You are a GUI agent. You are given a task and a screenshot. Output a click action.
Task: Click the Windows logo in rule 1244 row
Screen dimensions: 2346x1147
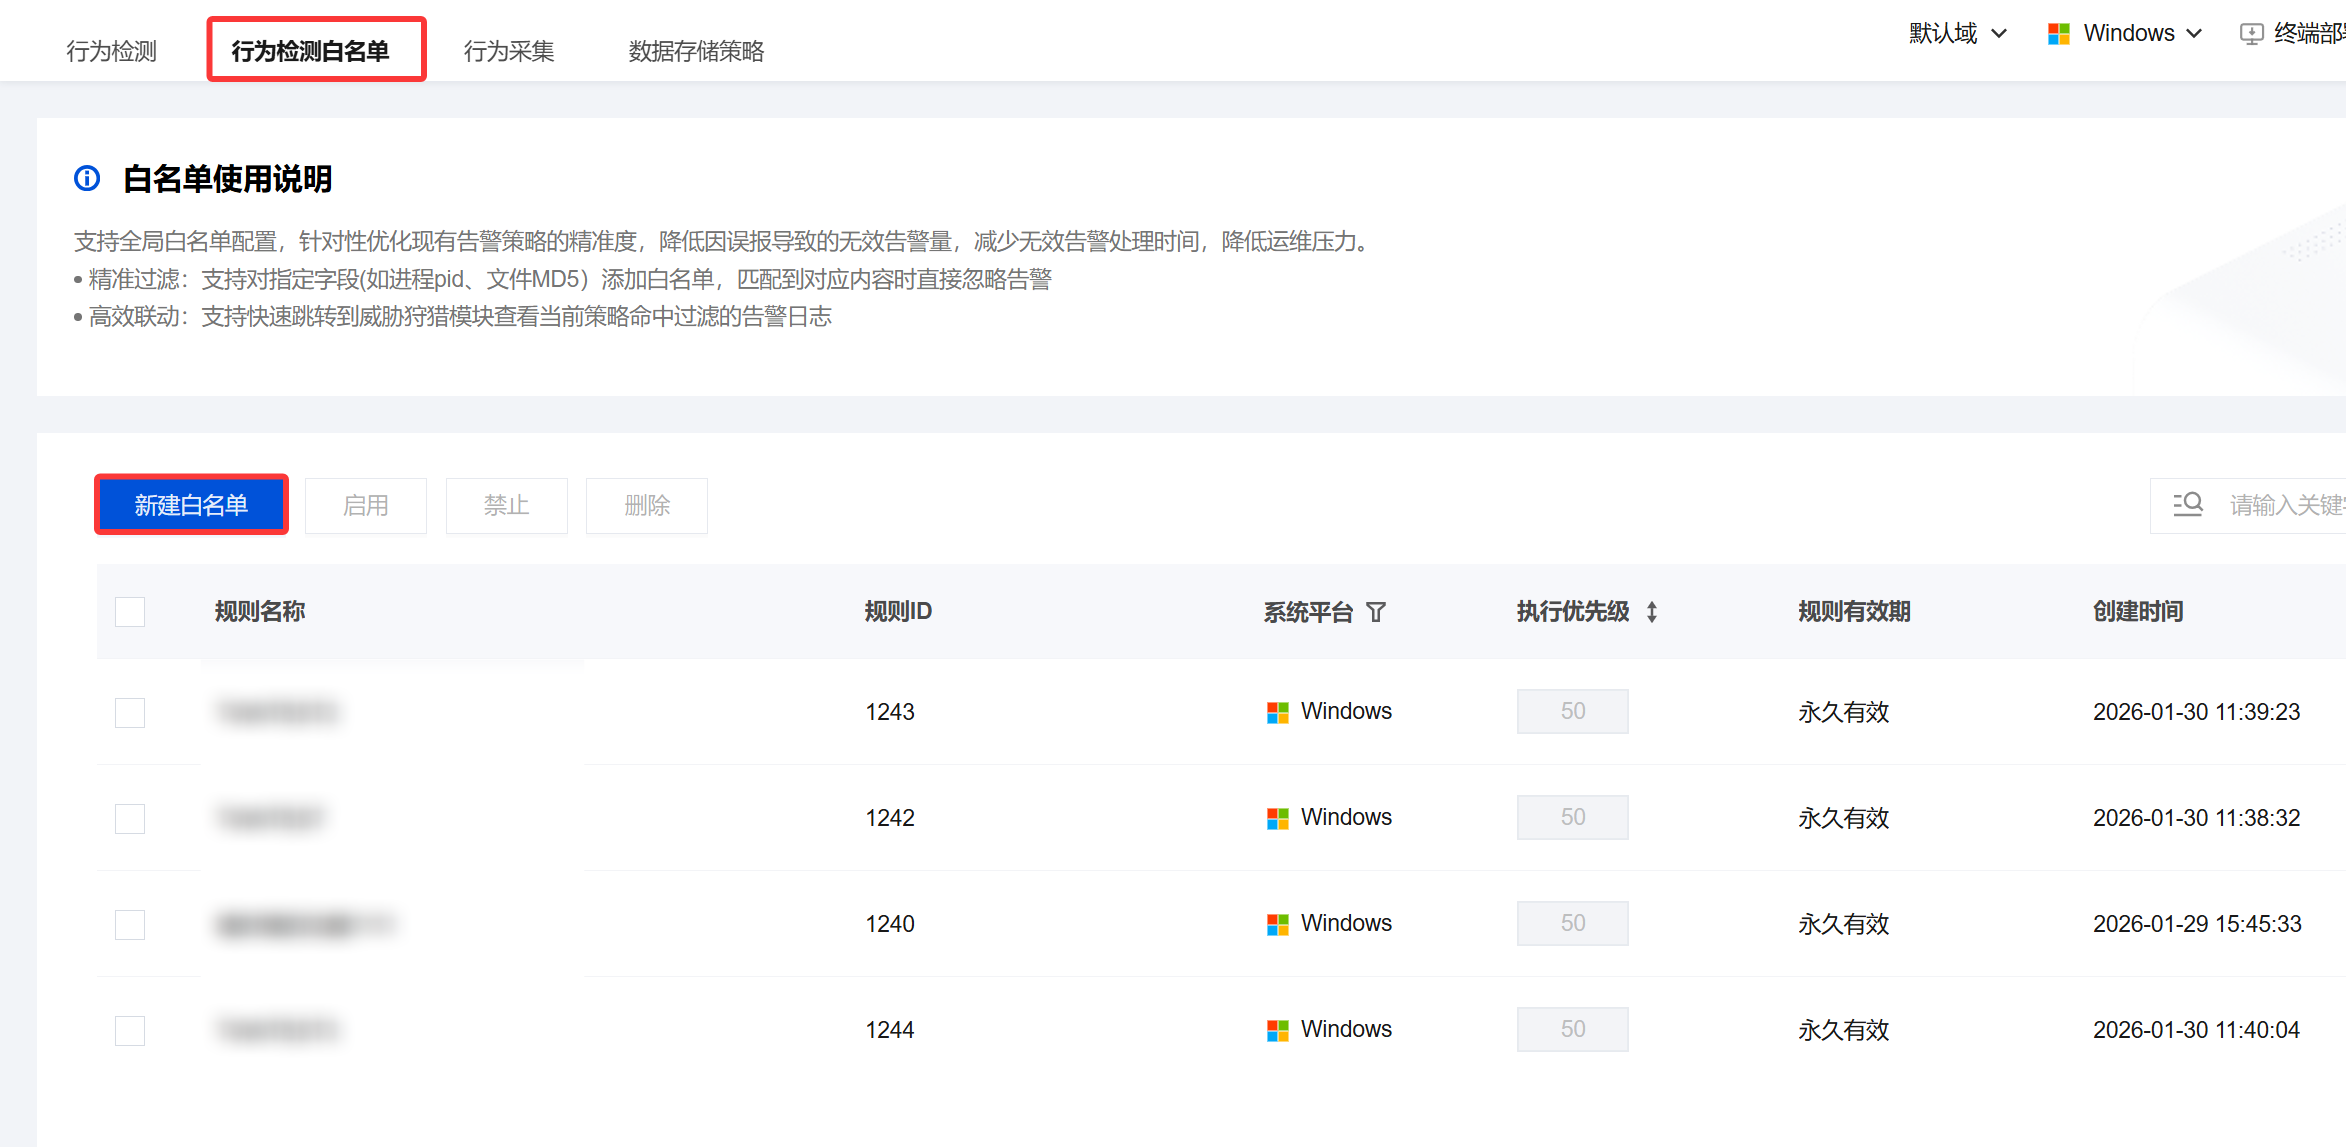tap(1277, 1030)
